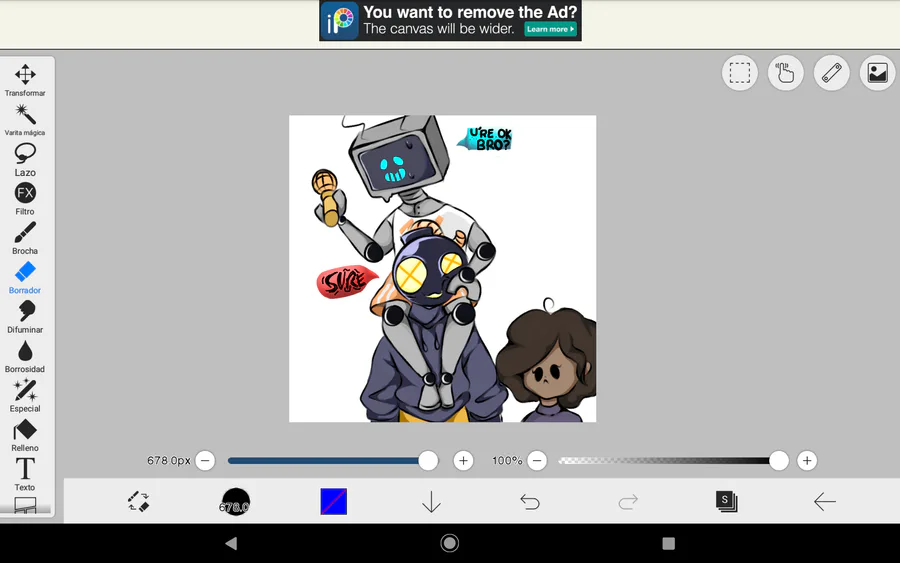Click the 100% opacity value

(x=507, y=460)
